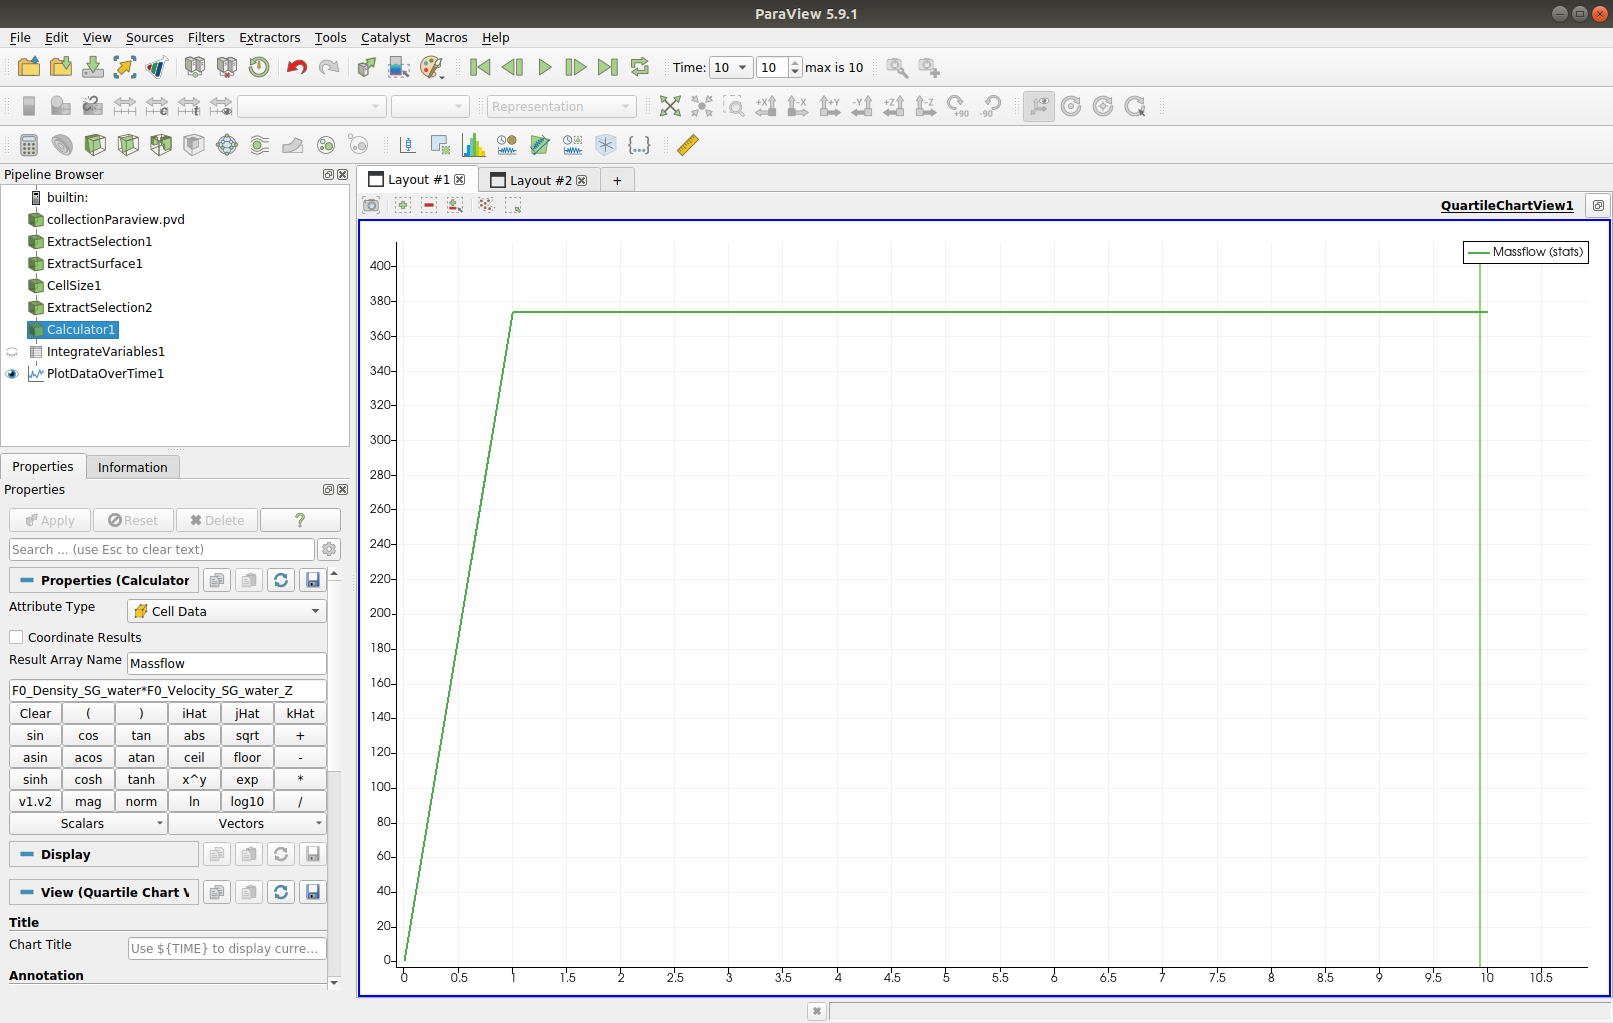Apply the Glyph filter icon
The image size is (1613, 1023).
[x=227, y=145]
